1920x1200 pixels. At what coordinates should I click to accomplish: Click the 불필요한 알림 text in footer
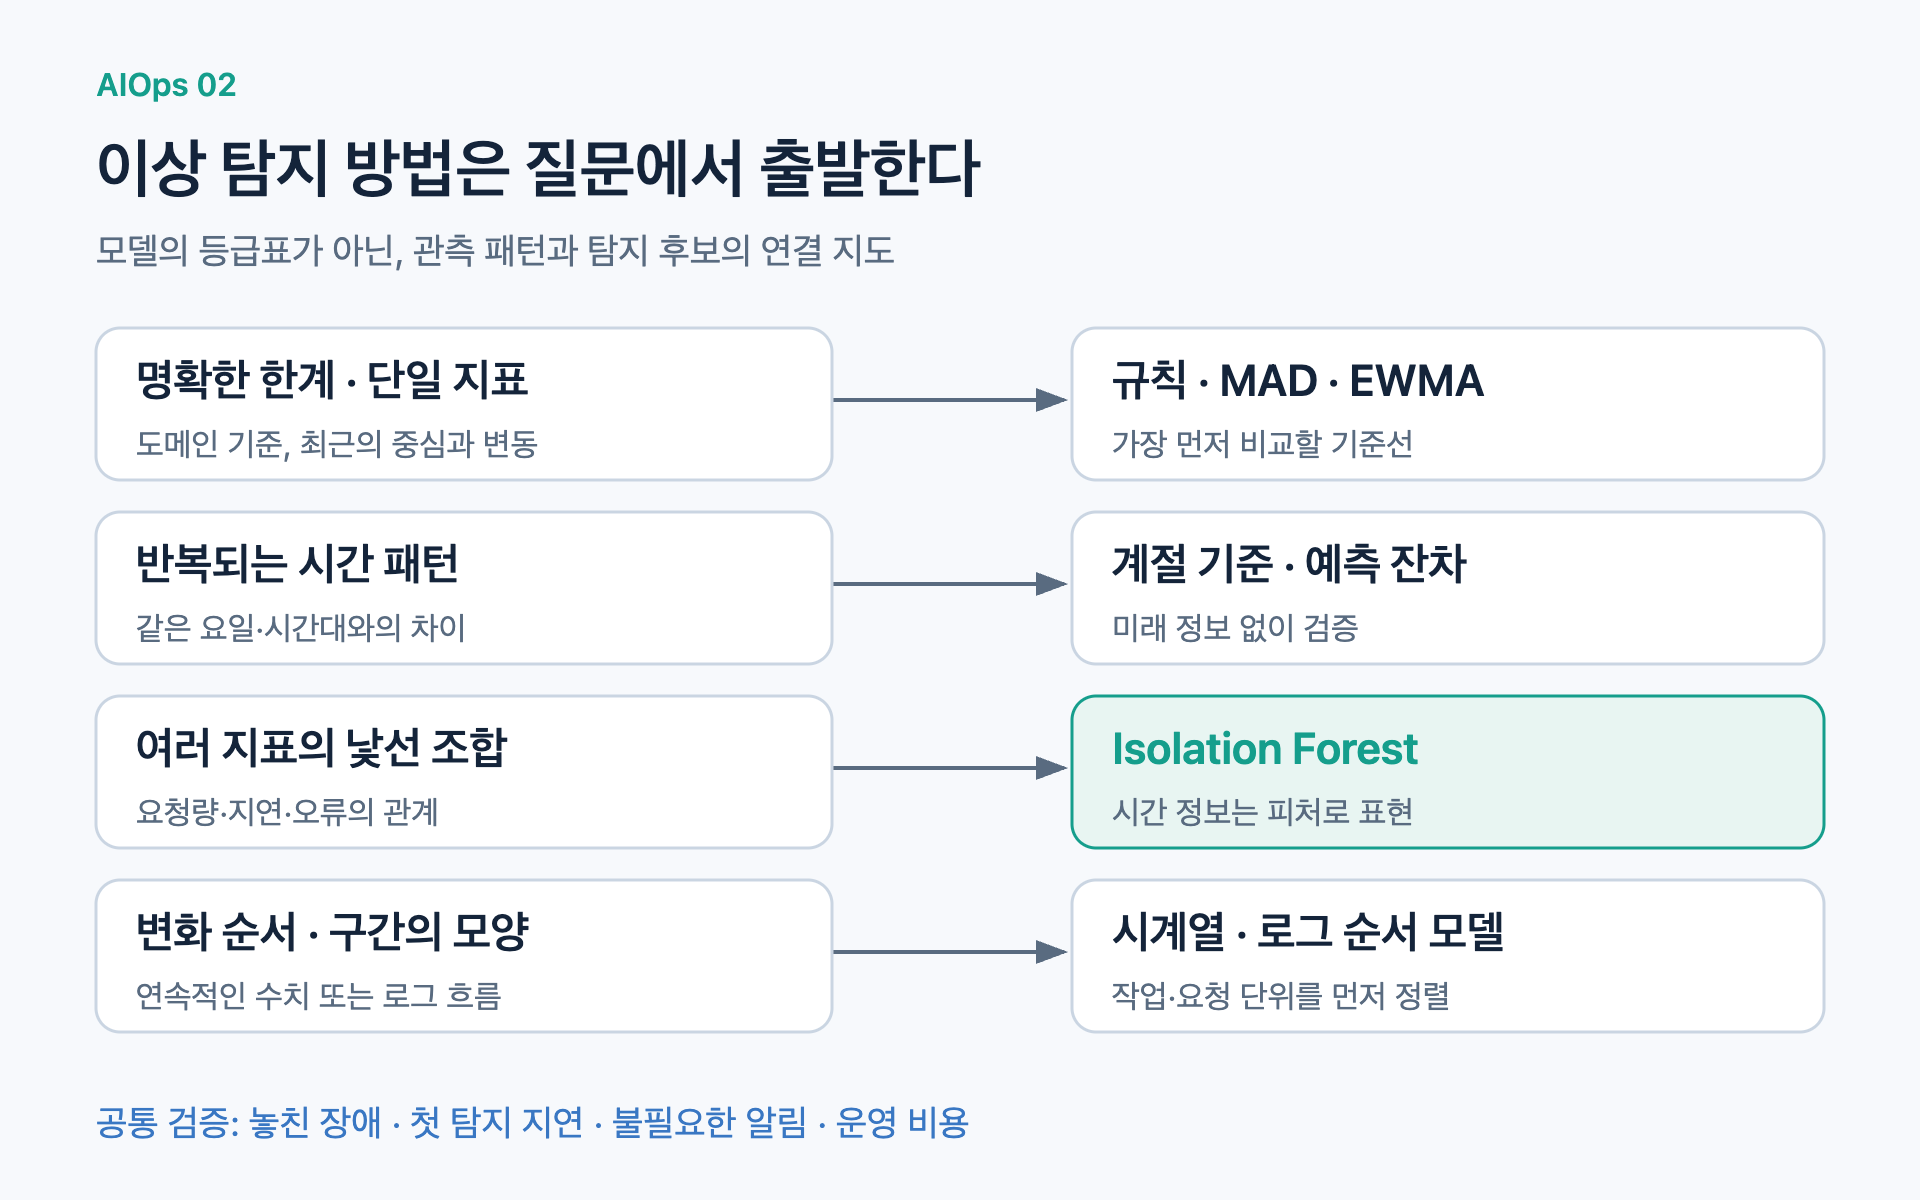[x=709, y=1122]
